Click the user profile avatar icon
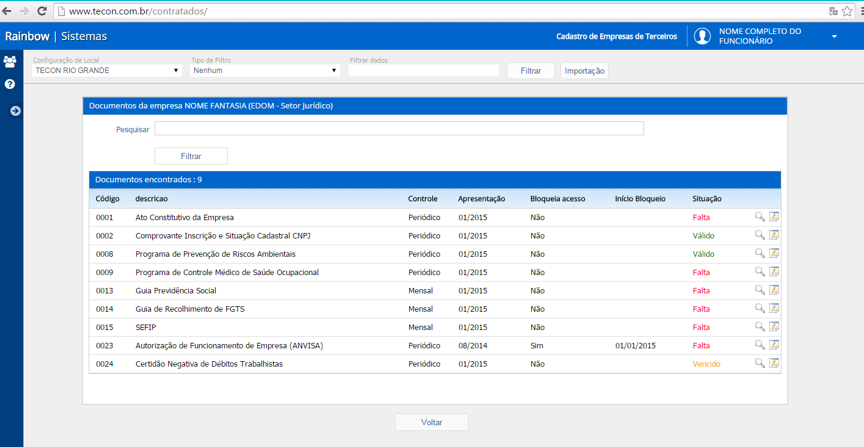Image resolution: width=864 pixels, height=447 pixels. click(702, 36)
